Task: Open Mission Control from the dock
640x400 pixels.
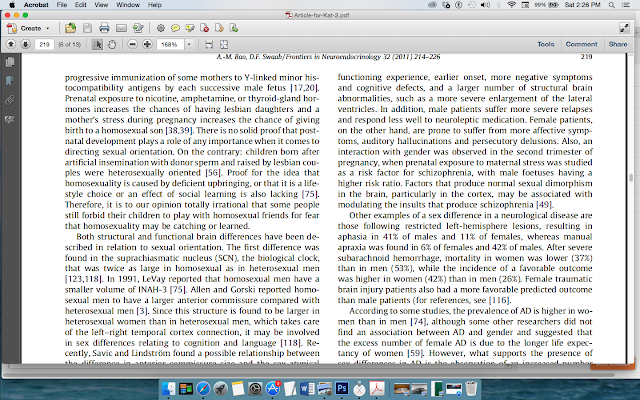Action: click(x=186, y=389)
